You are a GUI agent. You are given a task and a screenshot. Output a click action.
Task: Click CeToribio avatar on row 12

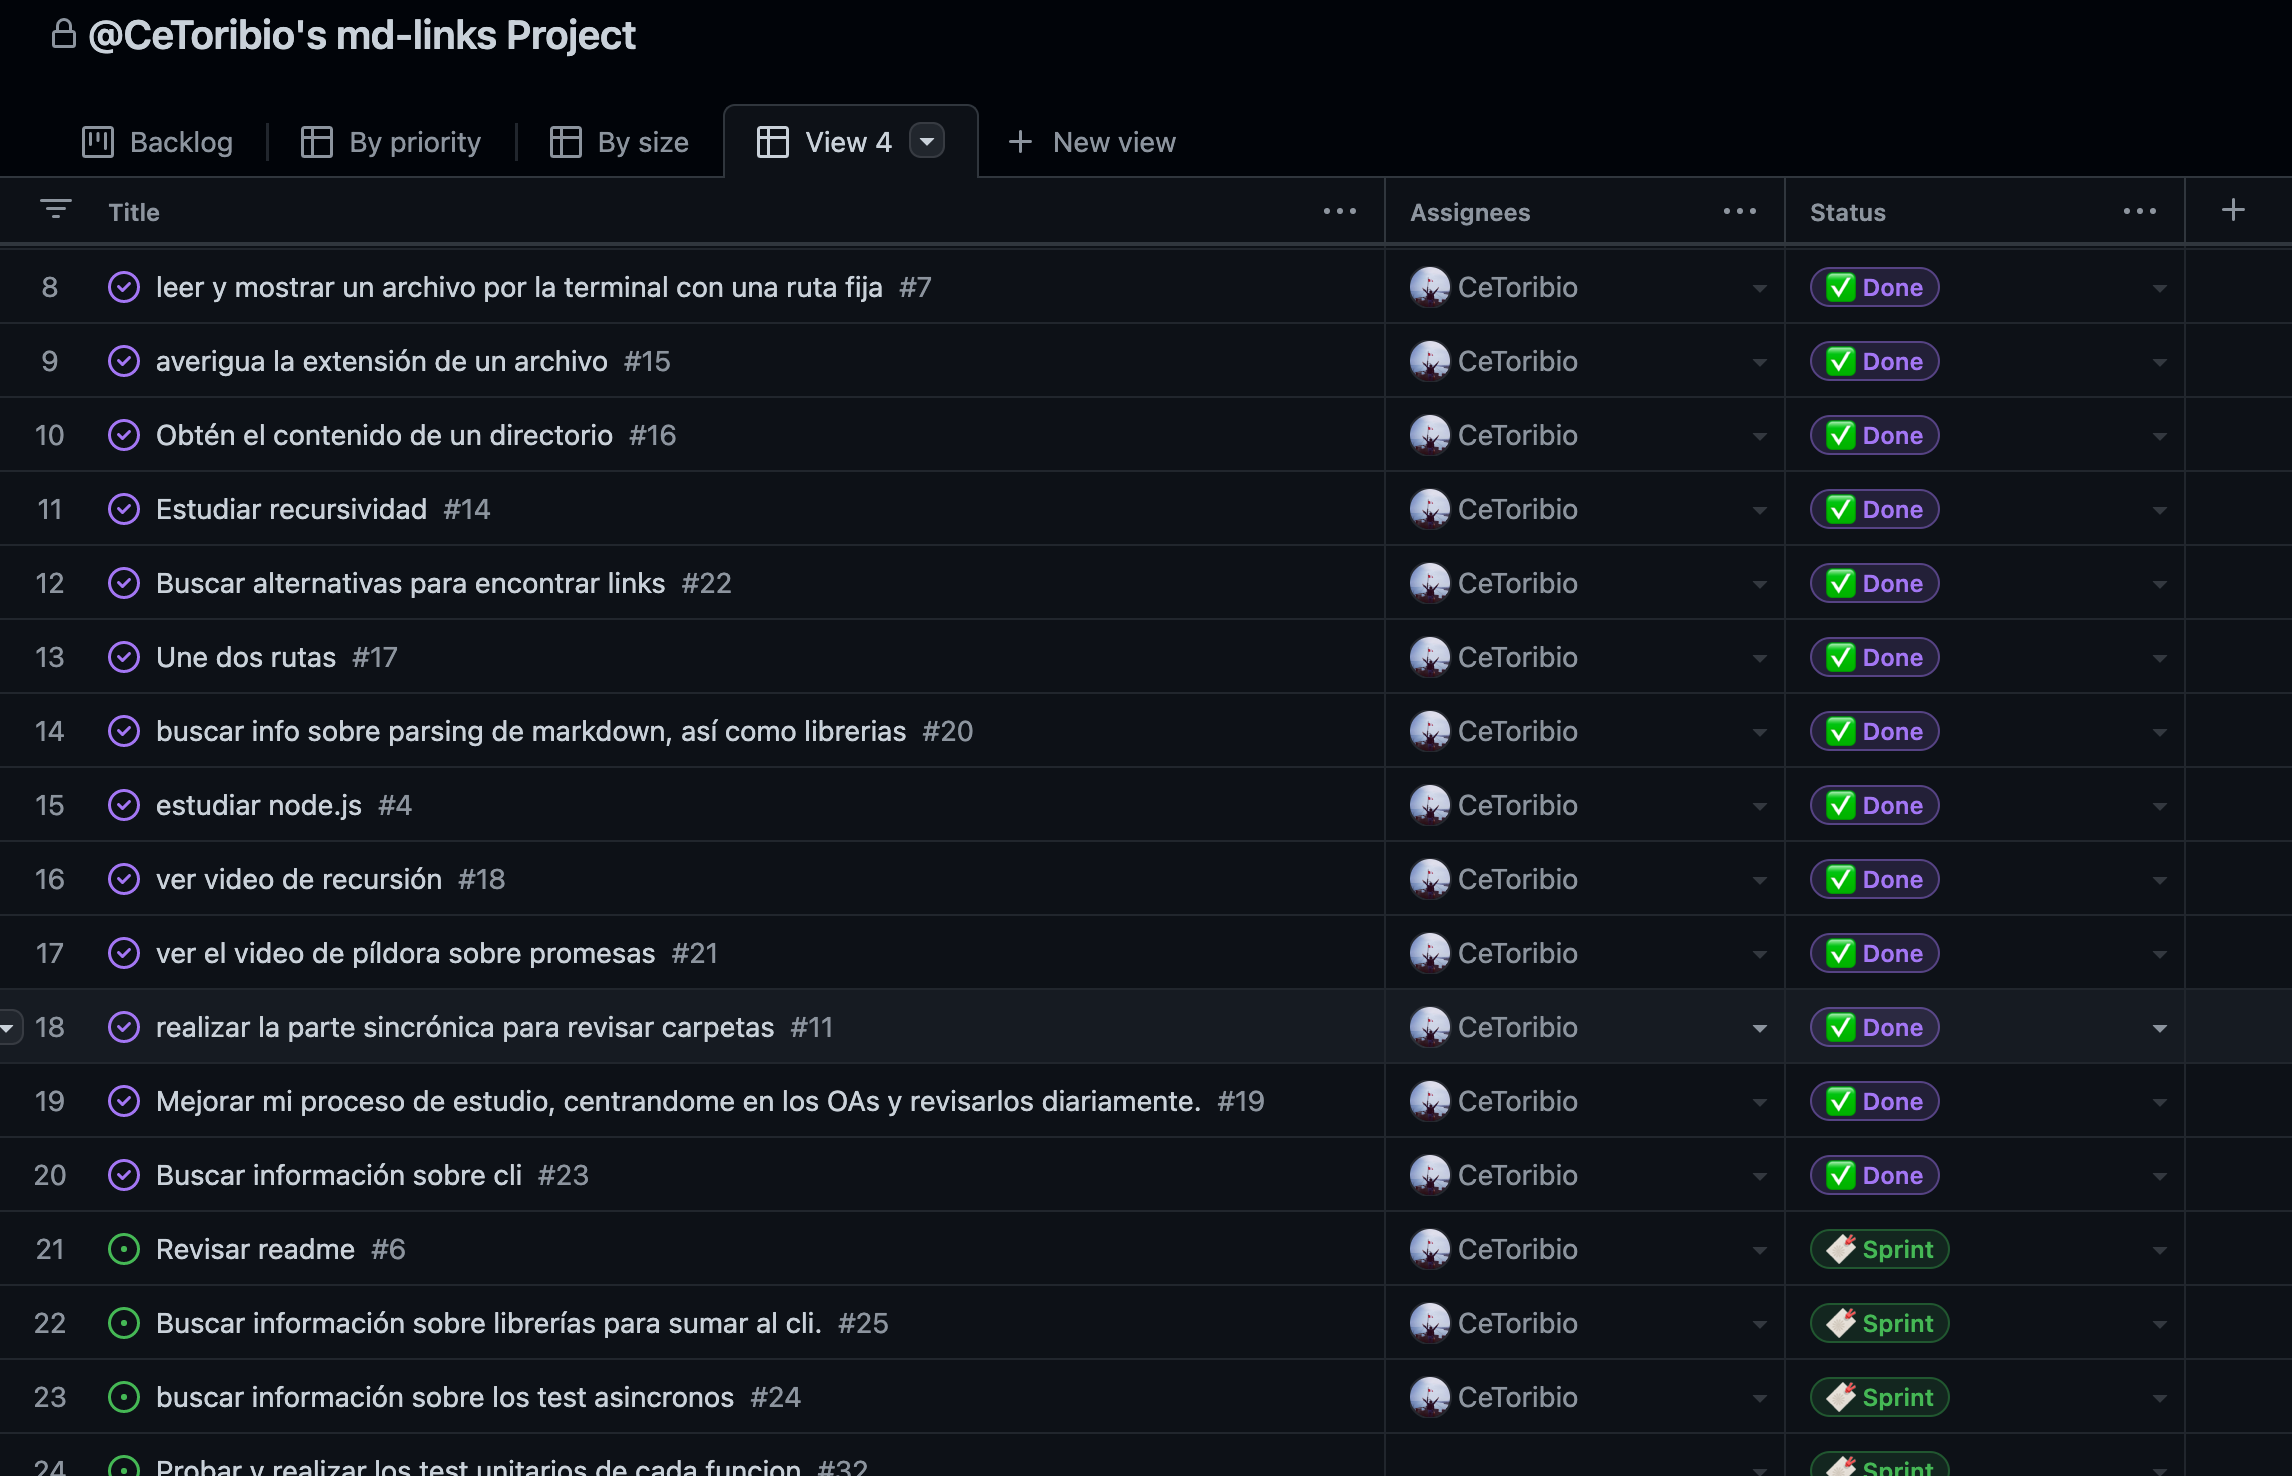point(1430,584)
